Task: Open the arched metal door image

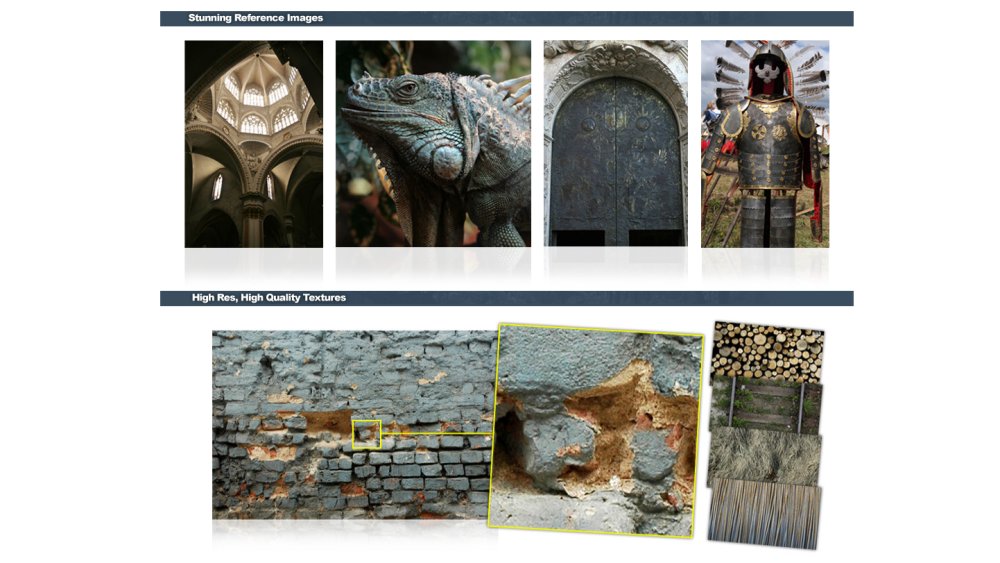Action: (x=615, y=143)
